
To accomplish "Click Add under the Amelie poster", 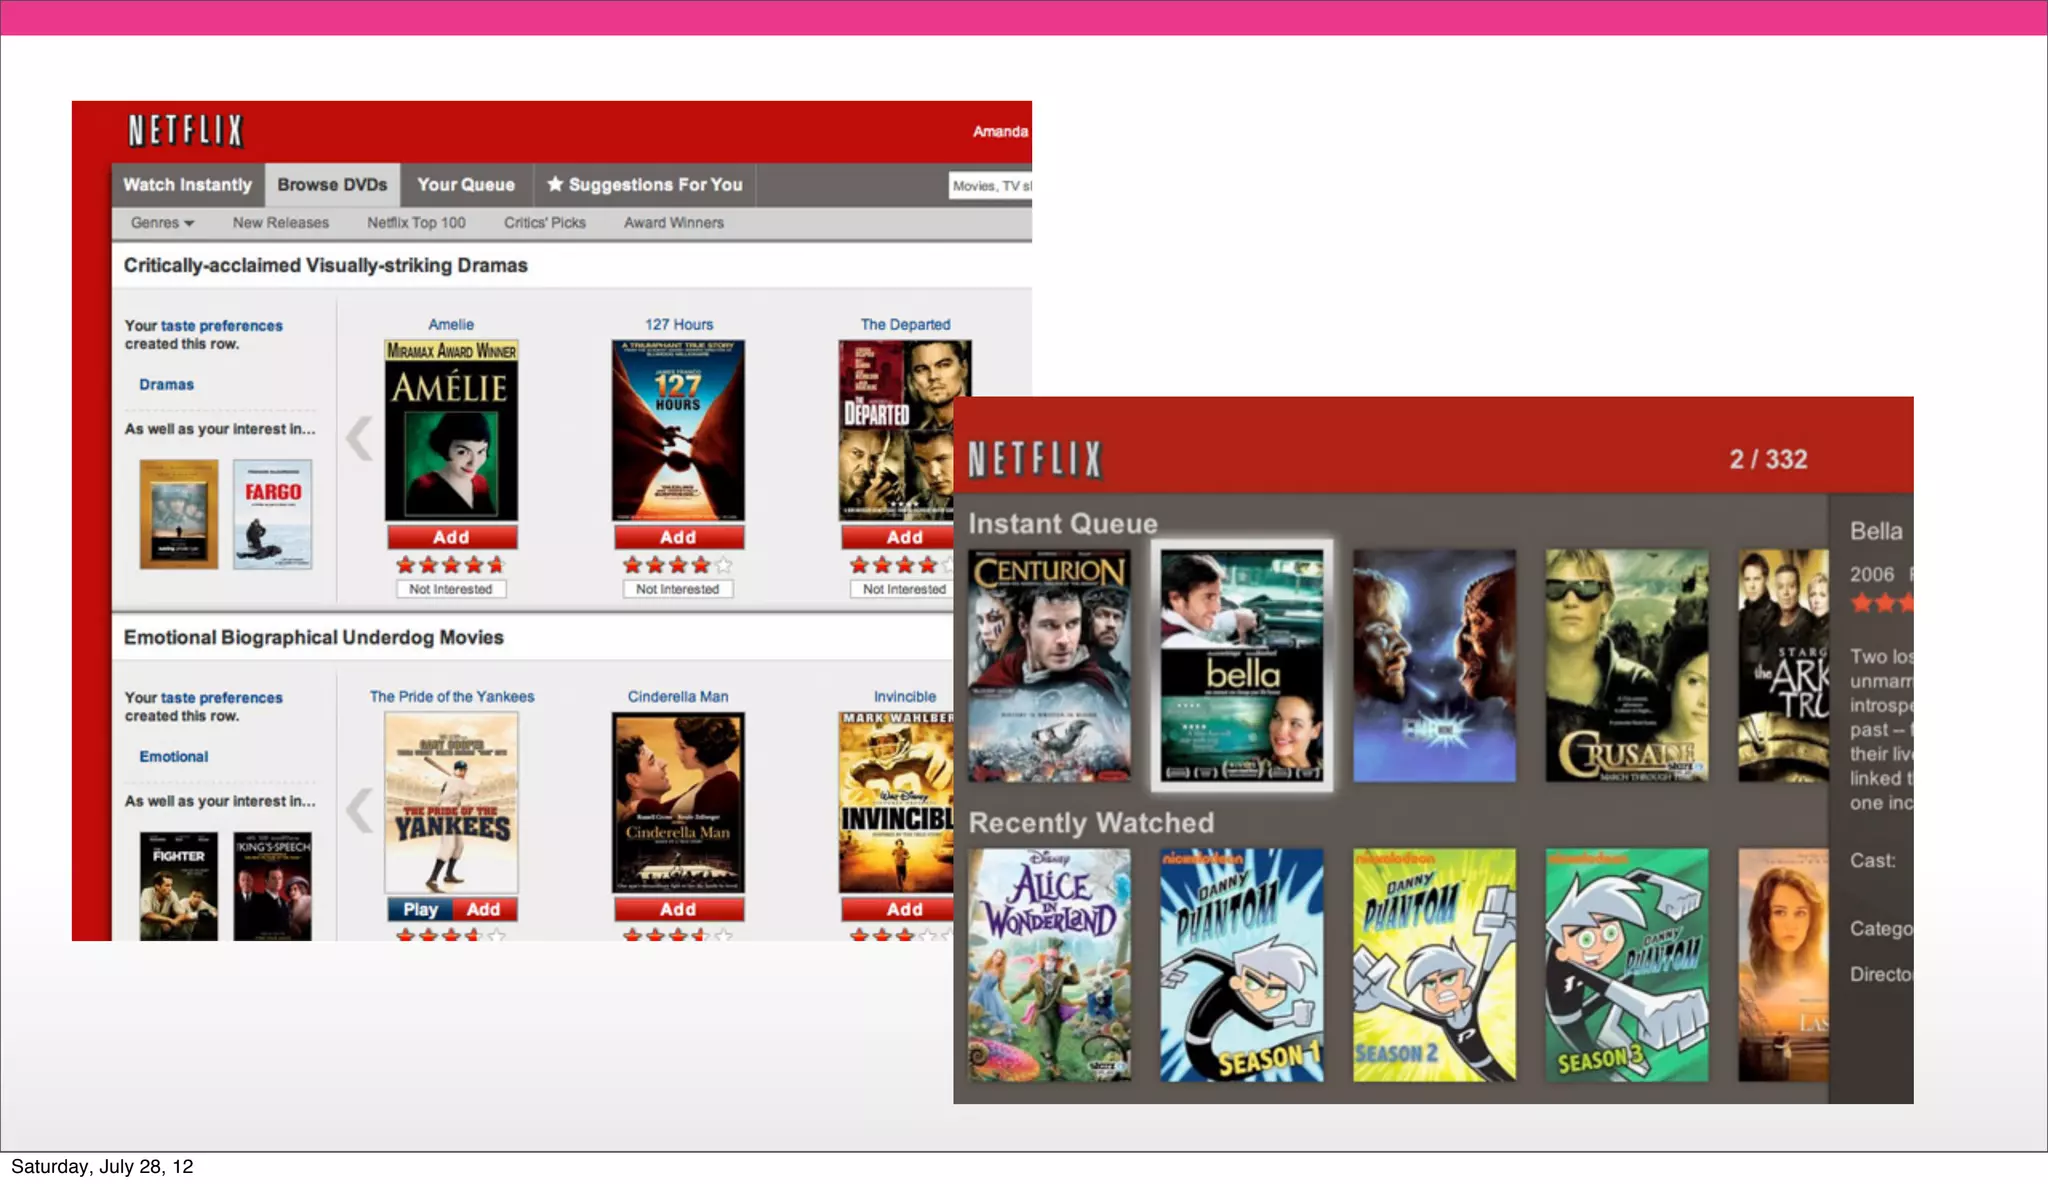I will coord(451,537).
